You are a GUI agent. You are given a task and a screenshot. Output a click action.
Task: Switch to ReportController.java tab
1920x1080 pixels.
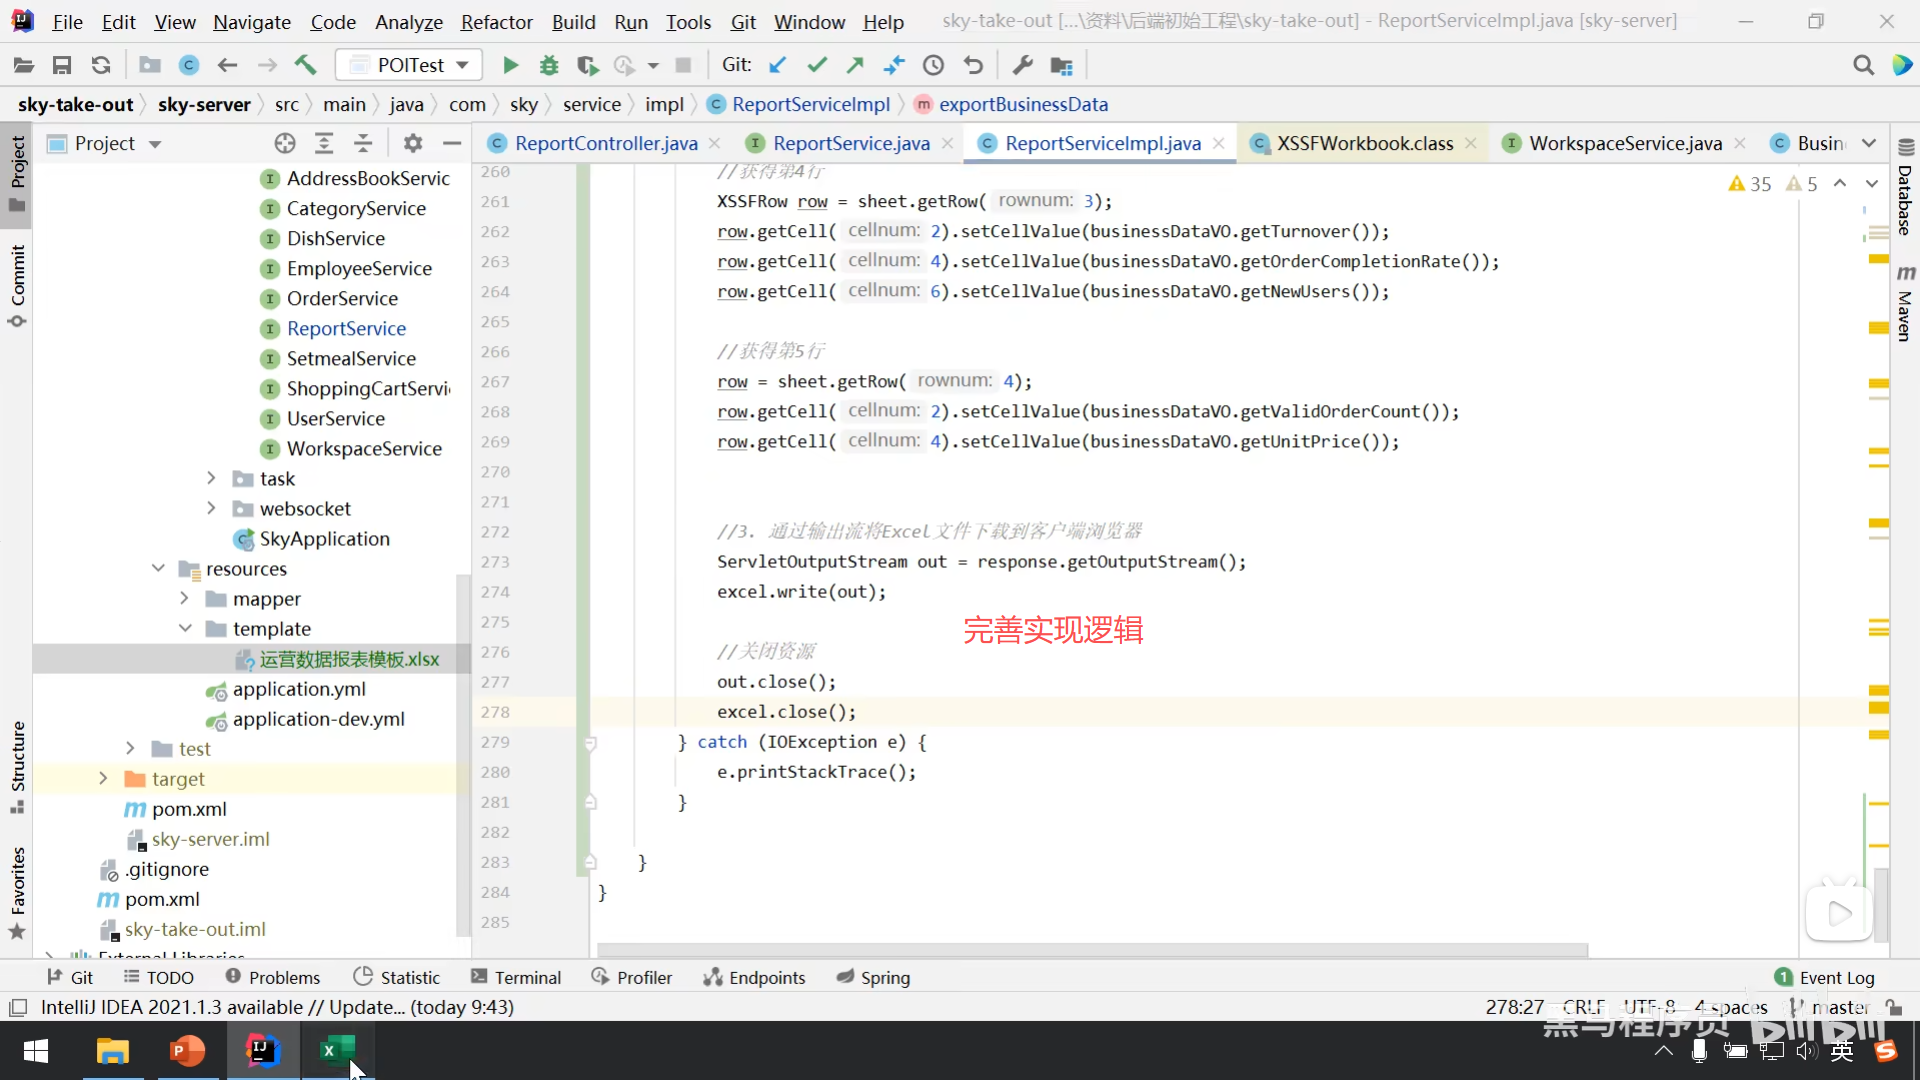605,143
